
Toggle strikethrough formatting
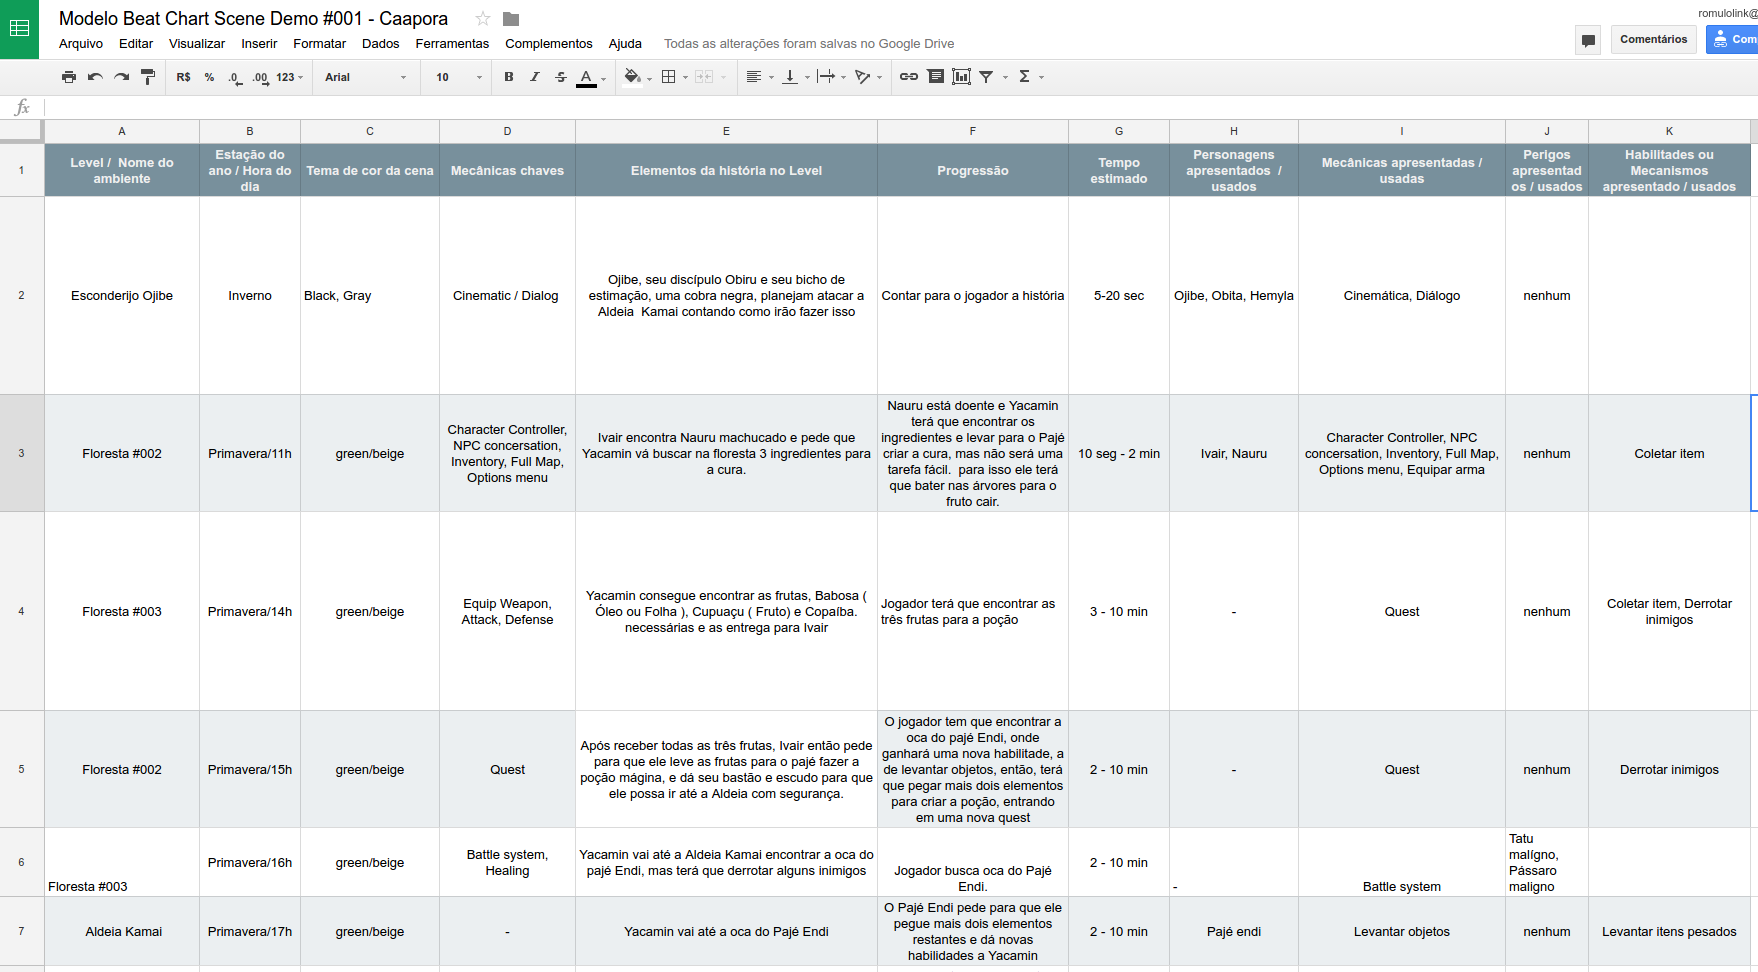pos(561,77)
